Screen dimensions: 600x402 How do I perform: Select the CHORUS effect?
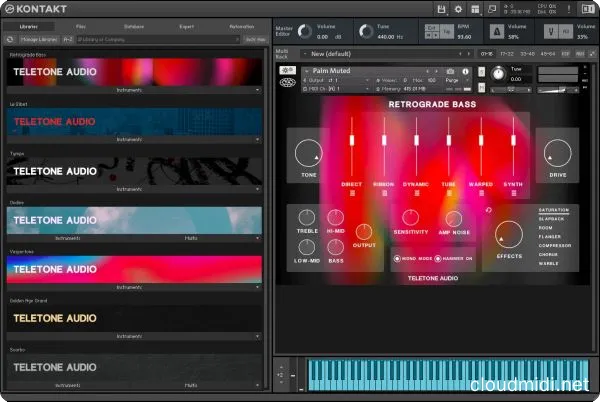pos(548,255)
